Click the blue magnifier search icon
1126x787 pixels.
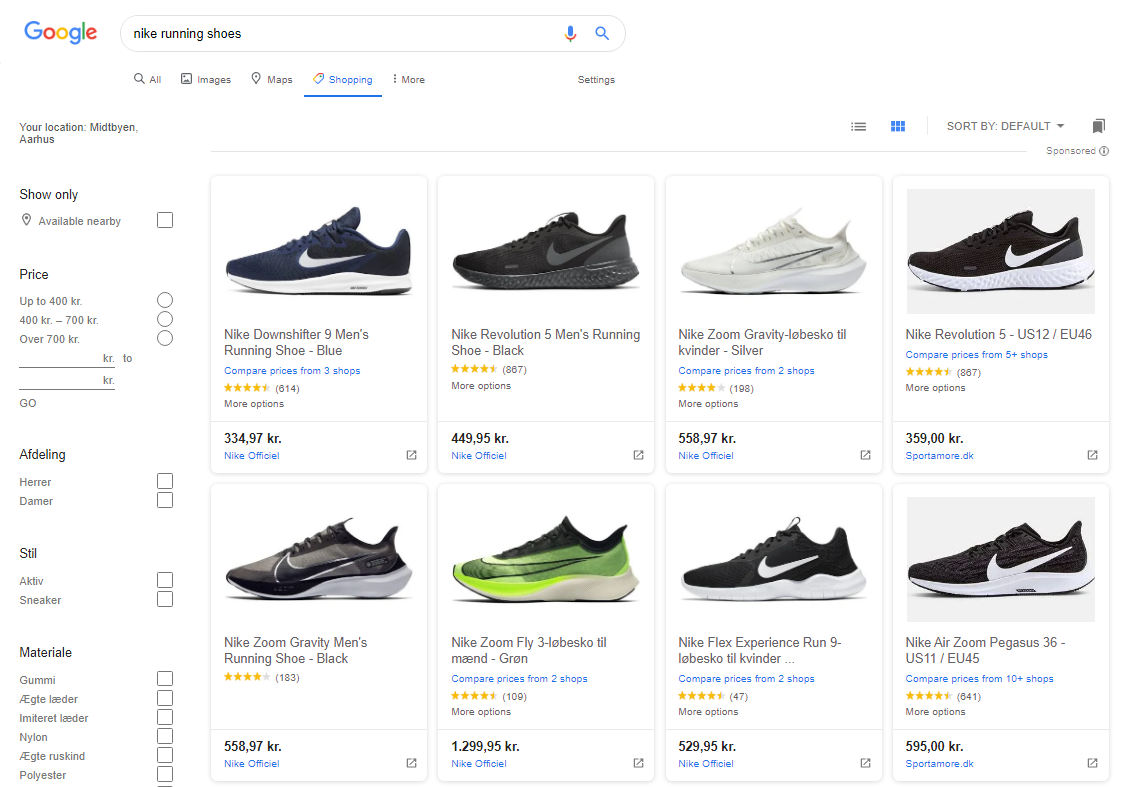click(x=602, y=33)
